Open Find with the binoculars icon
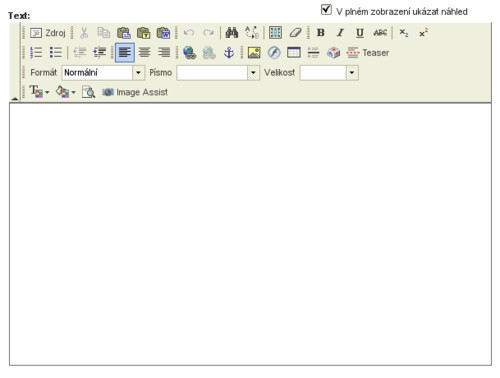Image resolution: width=500 pixels, height=378 pixels. tap(232, 33)
